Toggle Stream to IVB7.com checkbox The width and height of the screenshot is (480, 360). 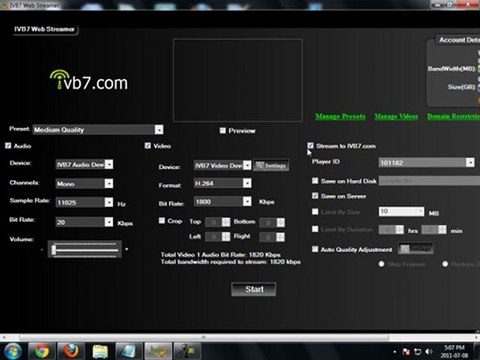[x=310, y=146]
